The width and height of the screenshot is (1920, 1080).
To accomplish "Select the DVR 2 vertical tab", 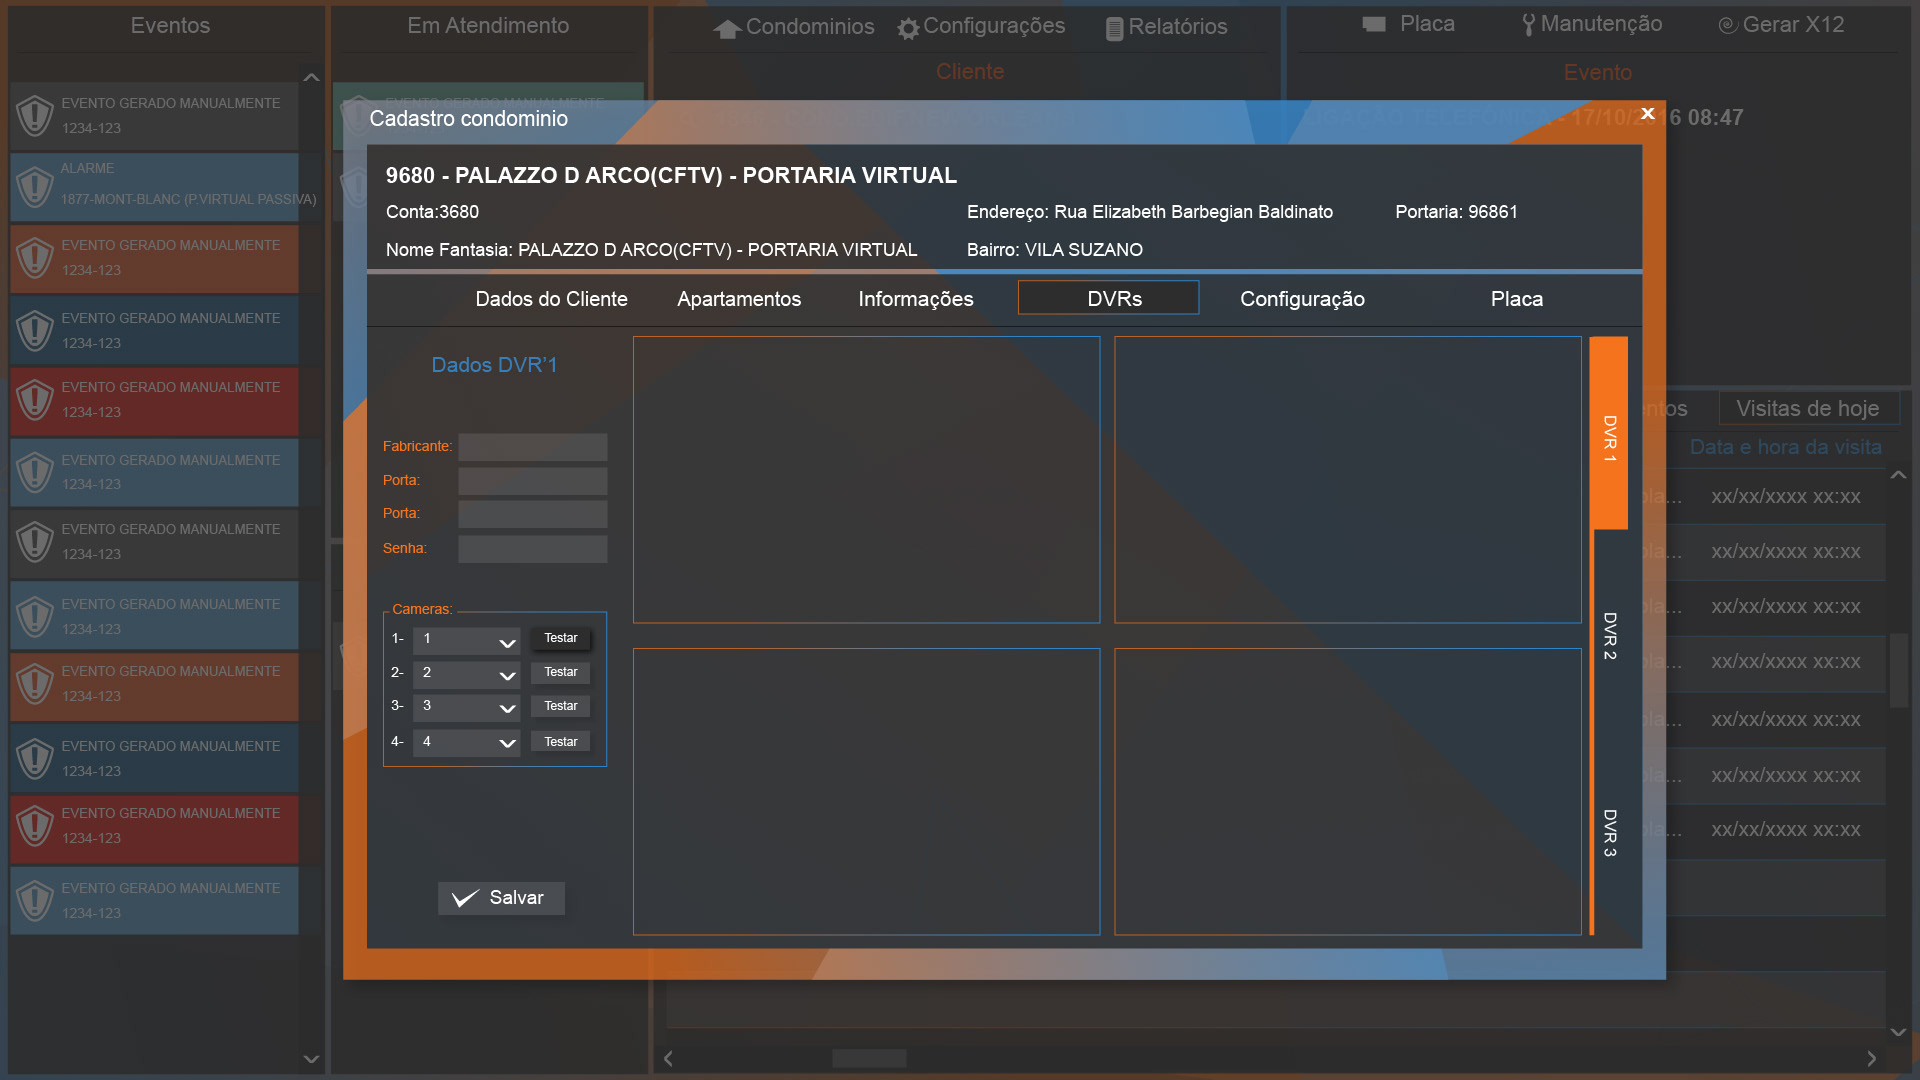I will (x=1609, y=635).
